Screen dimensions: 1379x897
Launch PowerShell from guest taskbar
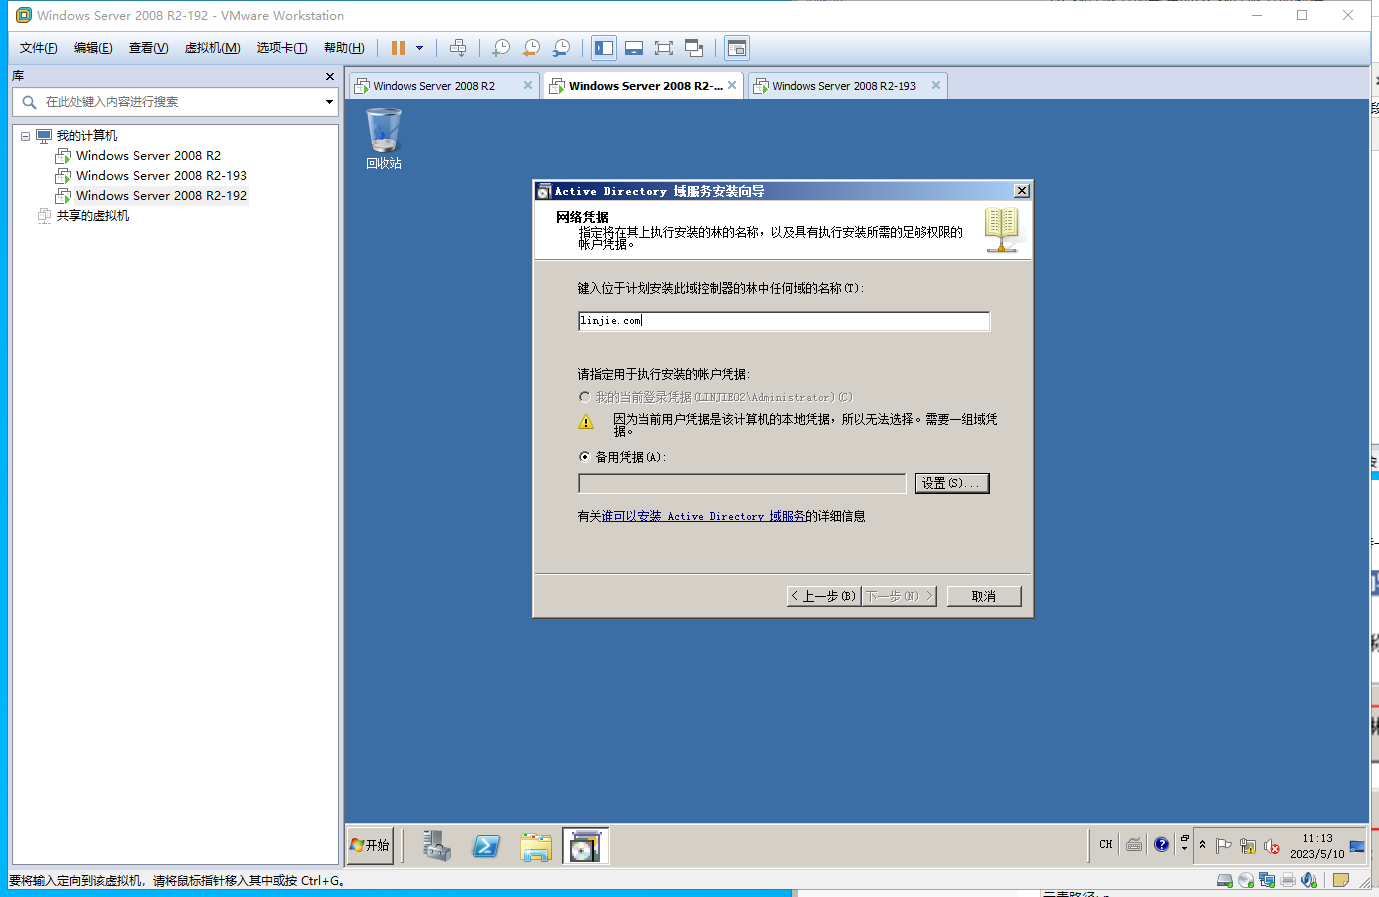[x=486, y=846]
